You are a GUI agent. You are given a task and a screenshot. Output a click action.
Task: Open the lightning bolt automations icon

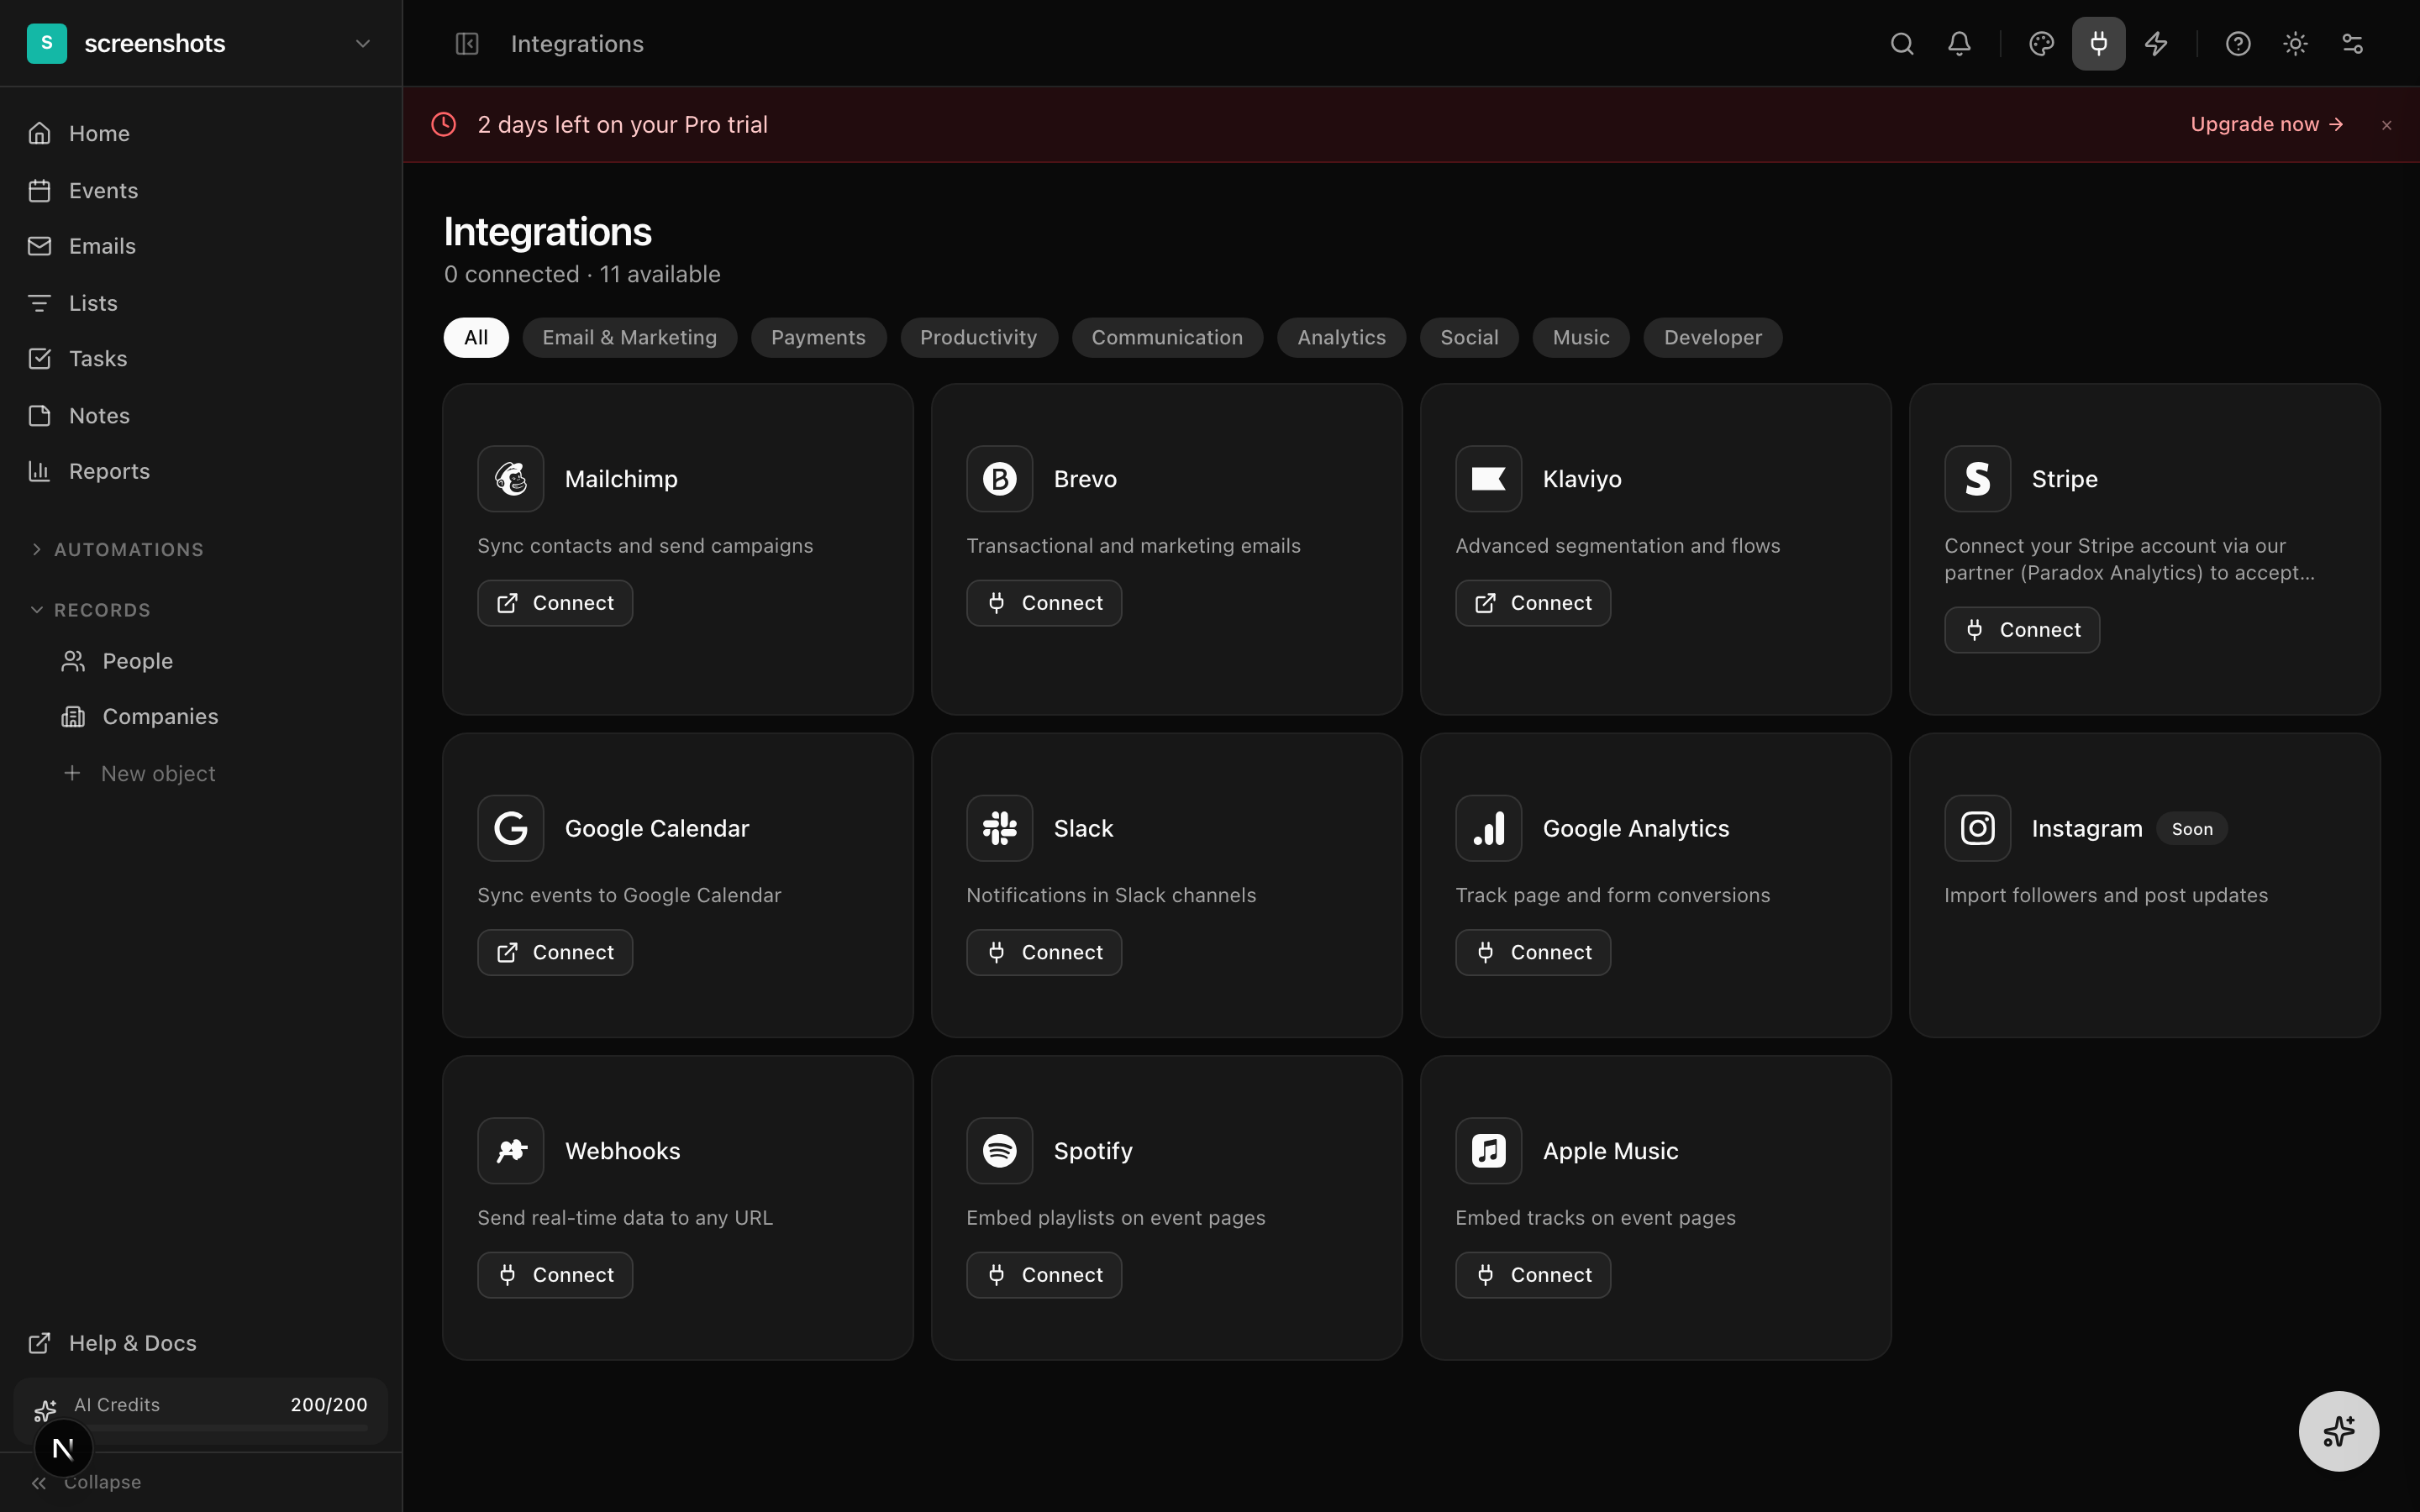pos(2156,44)
